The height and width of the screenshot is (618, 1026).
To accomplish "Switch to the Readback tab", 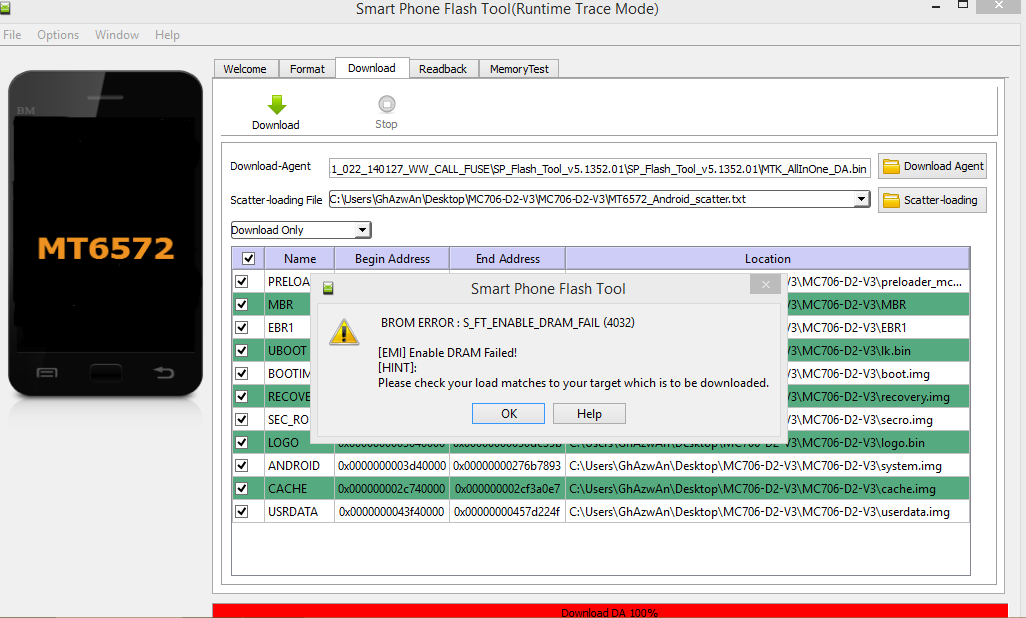I will pyautogui.click(x=443, y=69).
